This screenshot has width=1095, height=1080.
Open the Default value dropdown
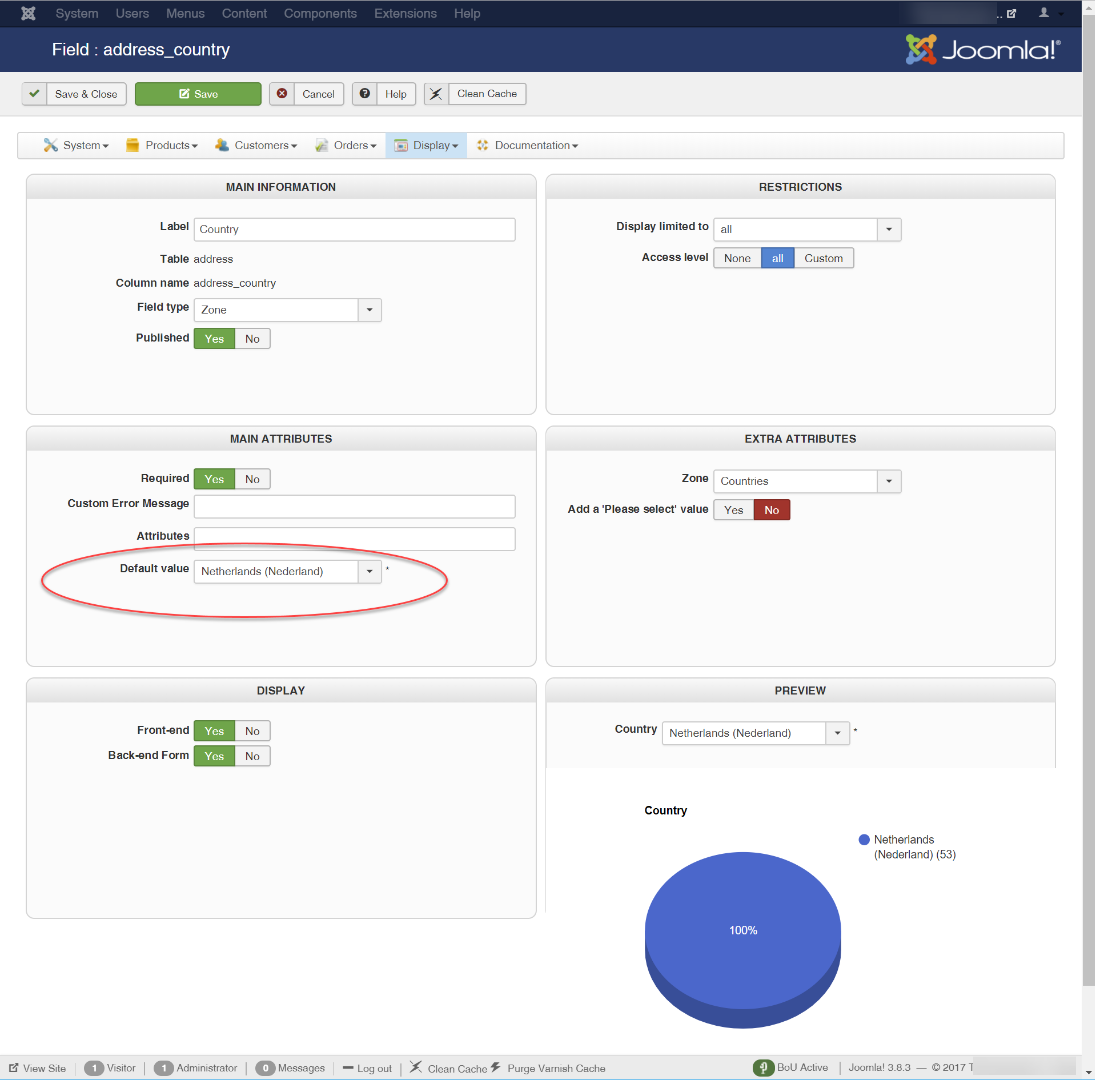click(288, 571)
